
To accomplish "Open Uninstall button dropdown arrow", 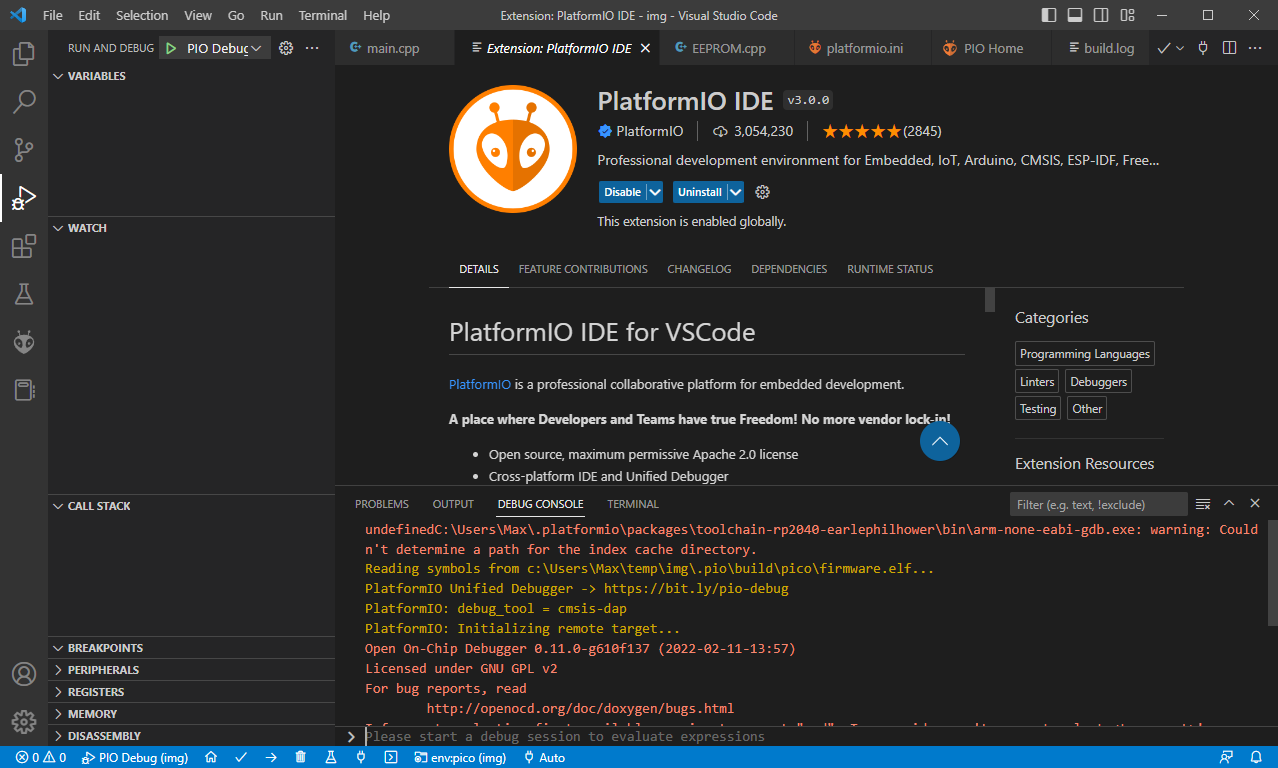I will coord(736,192).
